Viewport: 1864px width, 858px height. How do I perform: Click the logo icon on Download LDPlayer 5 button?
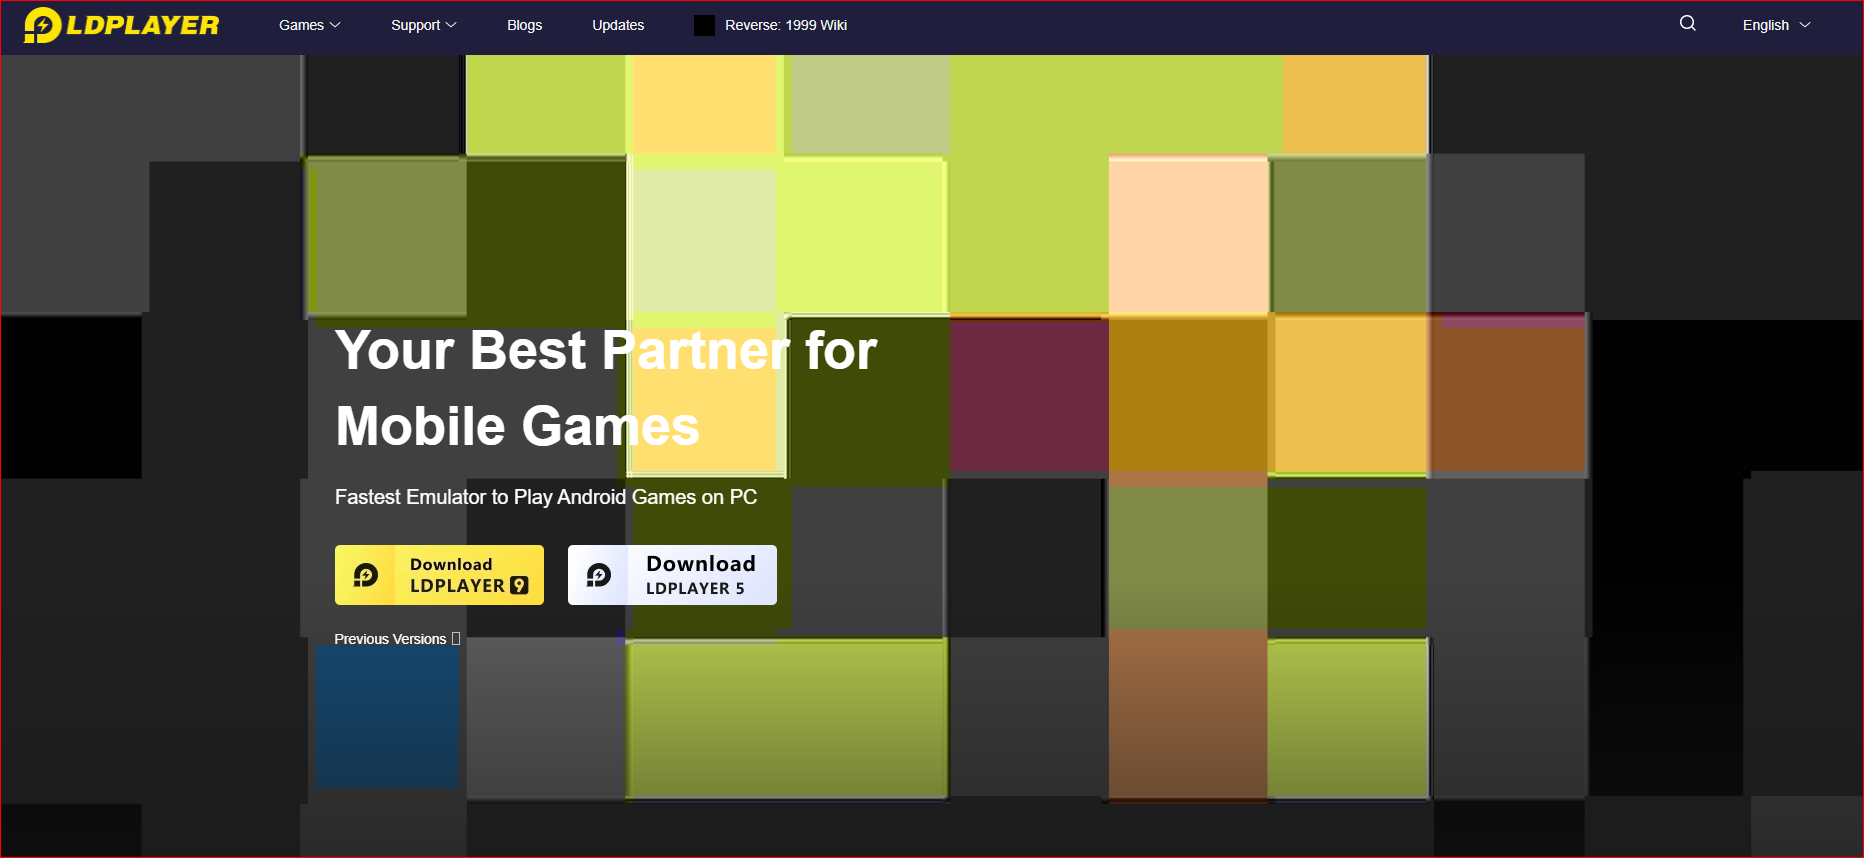(599, 575)
